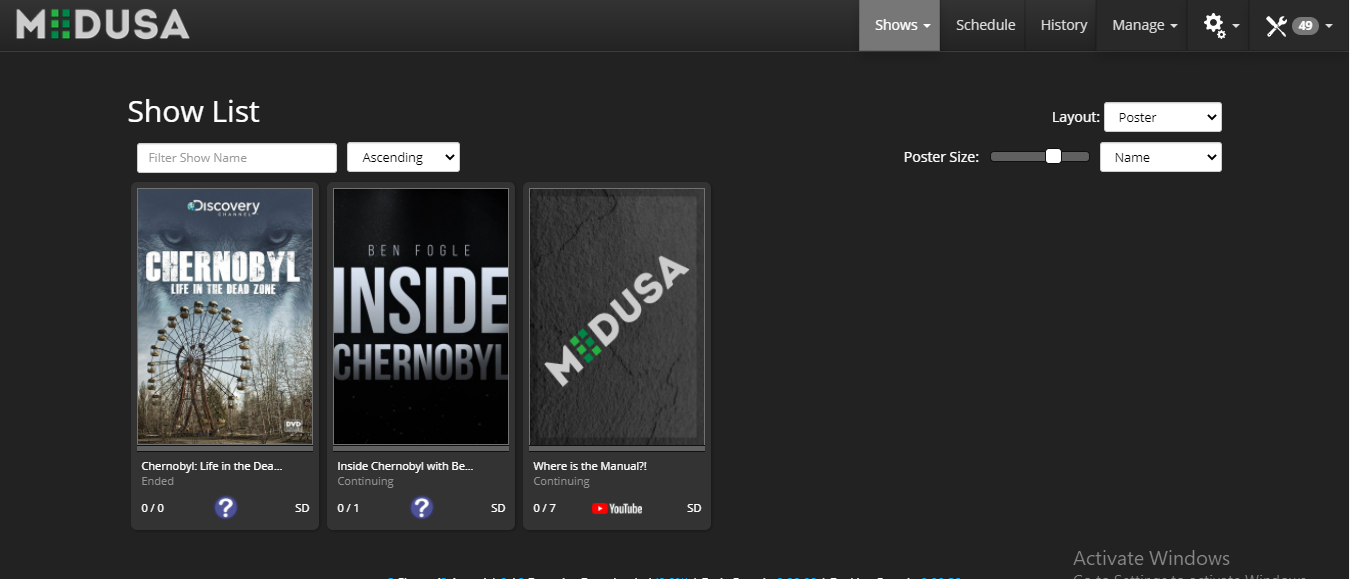
Task: Select the Inside Chernobyl poster thumbnail
Action: [421, 316]
